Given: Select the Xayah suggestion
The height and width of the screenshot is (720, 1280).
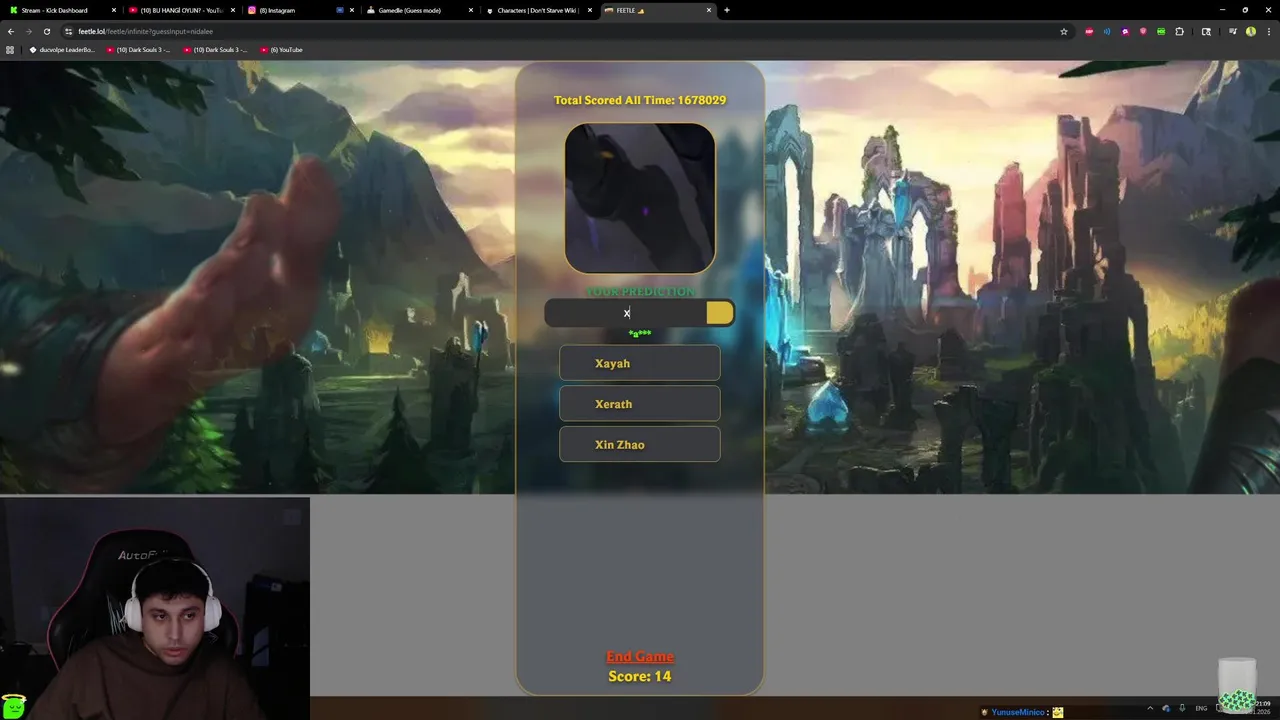Looking at the screenshot, I should point(640,363).
